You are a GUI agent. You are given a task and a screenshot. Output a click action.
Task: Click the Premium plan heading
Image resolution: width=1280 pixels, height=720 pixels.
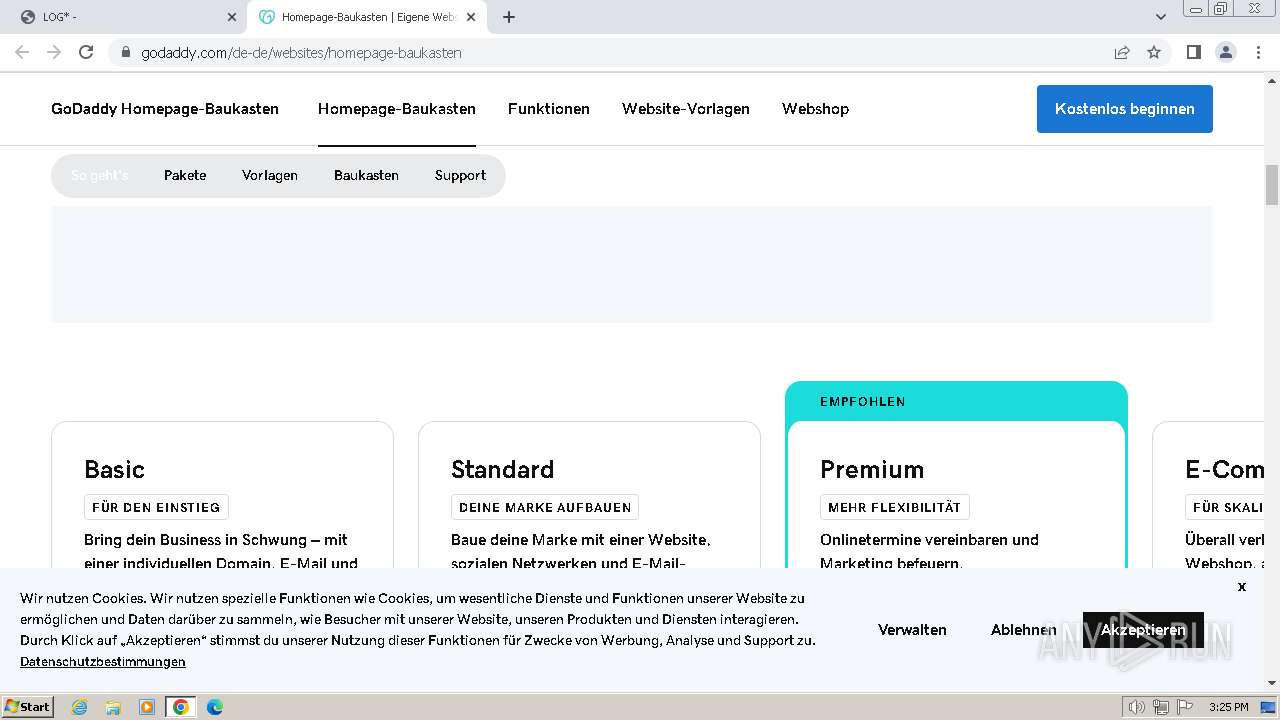(872, 469)
